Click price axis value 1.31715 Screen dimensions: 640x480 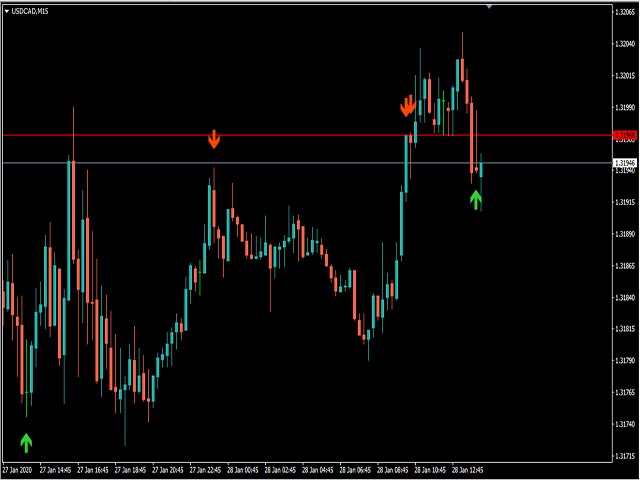pyautogui.click(x=625, y=456)
